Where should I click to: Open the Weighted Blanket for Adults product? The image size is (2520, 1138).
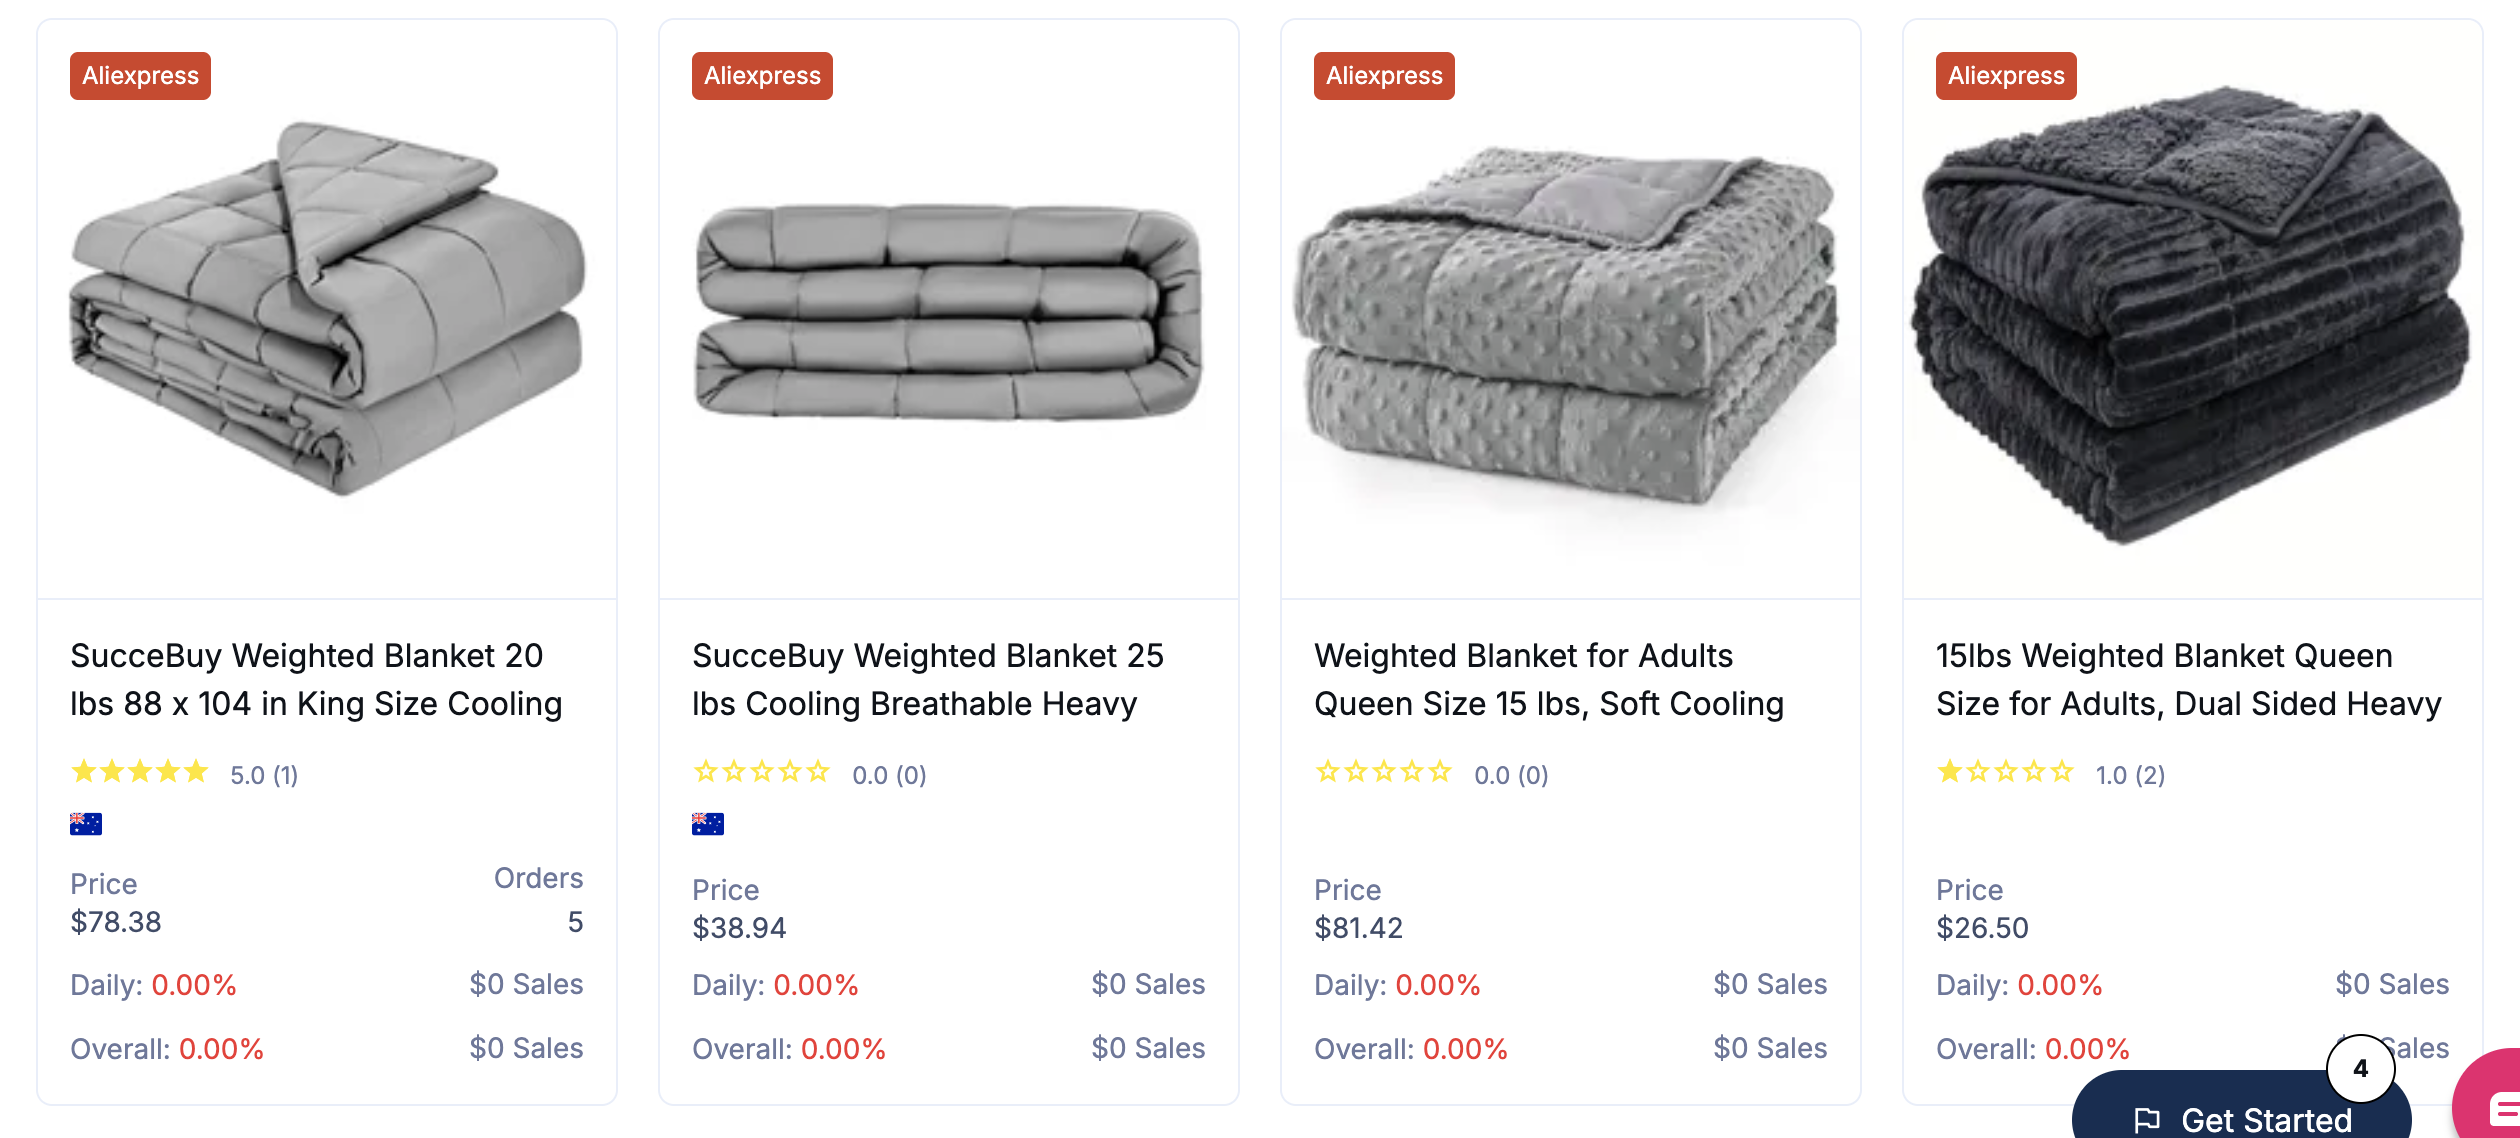[1550, 680]
